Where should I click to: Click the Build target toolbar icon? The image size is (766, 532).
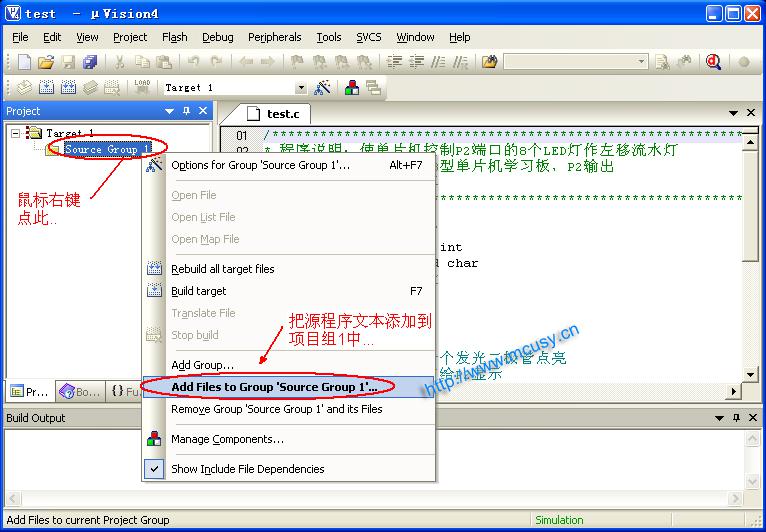point(46,87)
